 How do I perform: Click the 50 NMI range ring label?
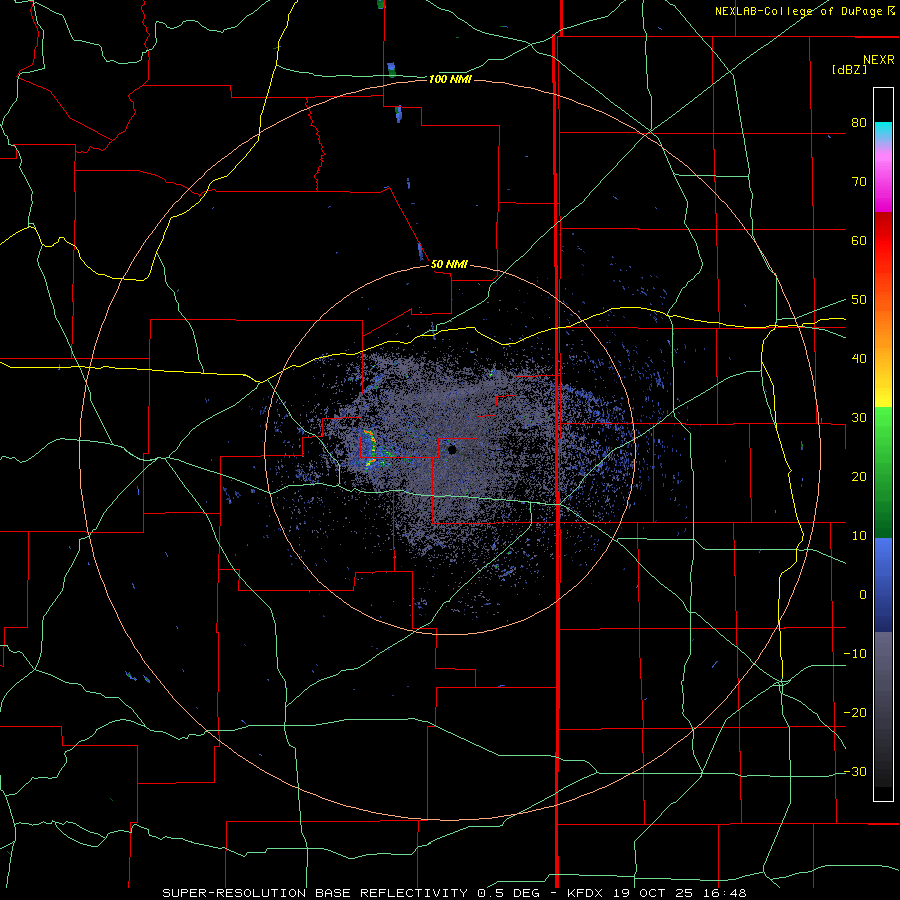click(x=449, y=265)
